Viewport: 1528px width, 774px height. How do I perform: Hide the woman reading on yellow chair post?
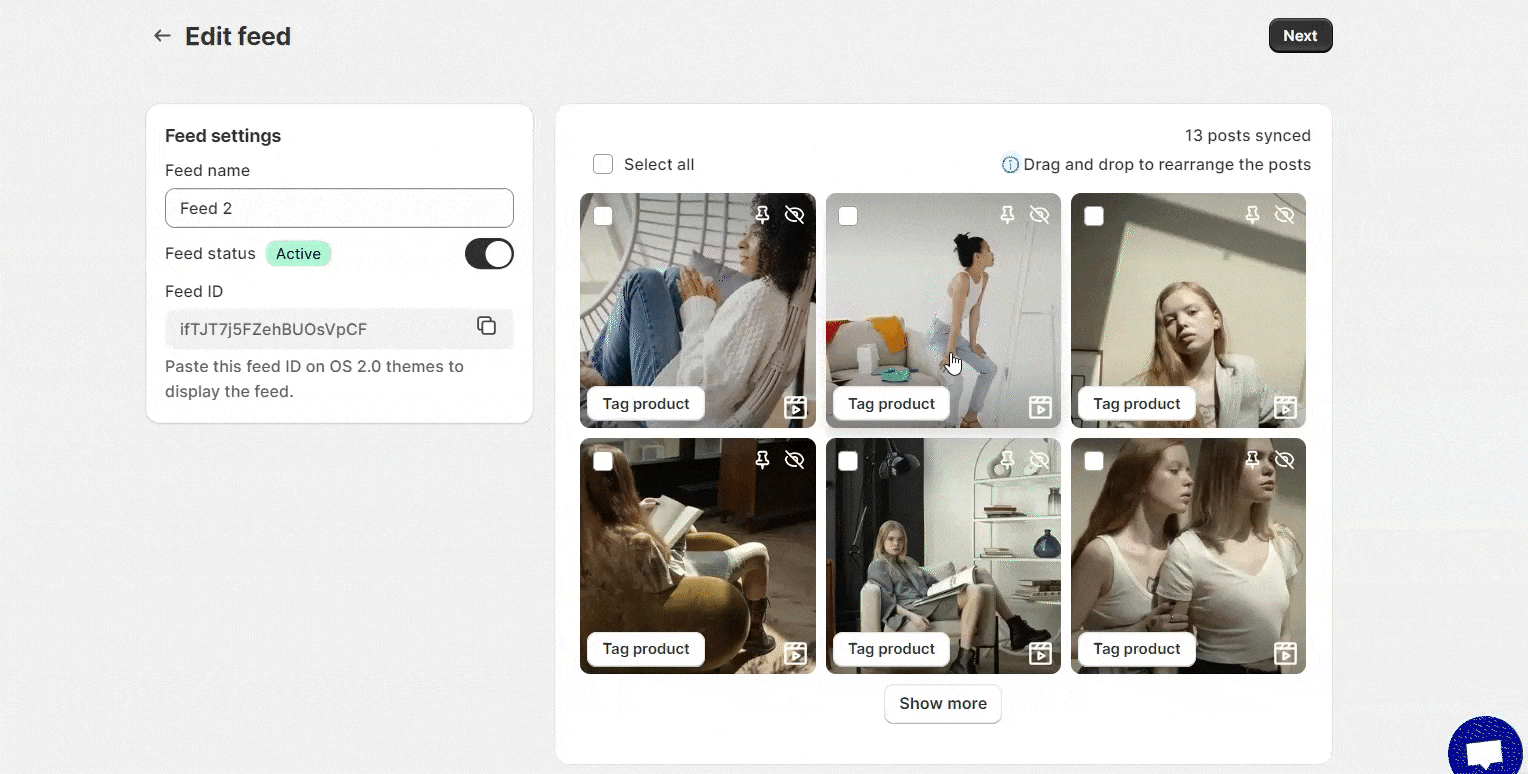[795, 460]
